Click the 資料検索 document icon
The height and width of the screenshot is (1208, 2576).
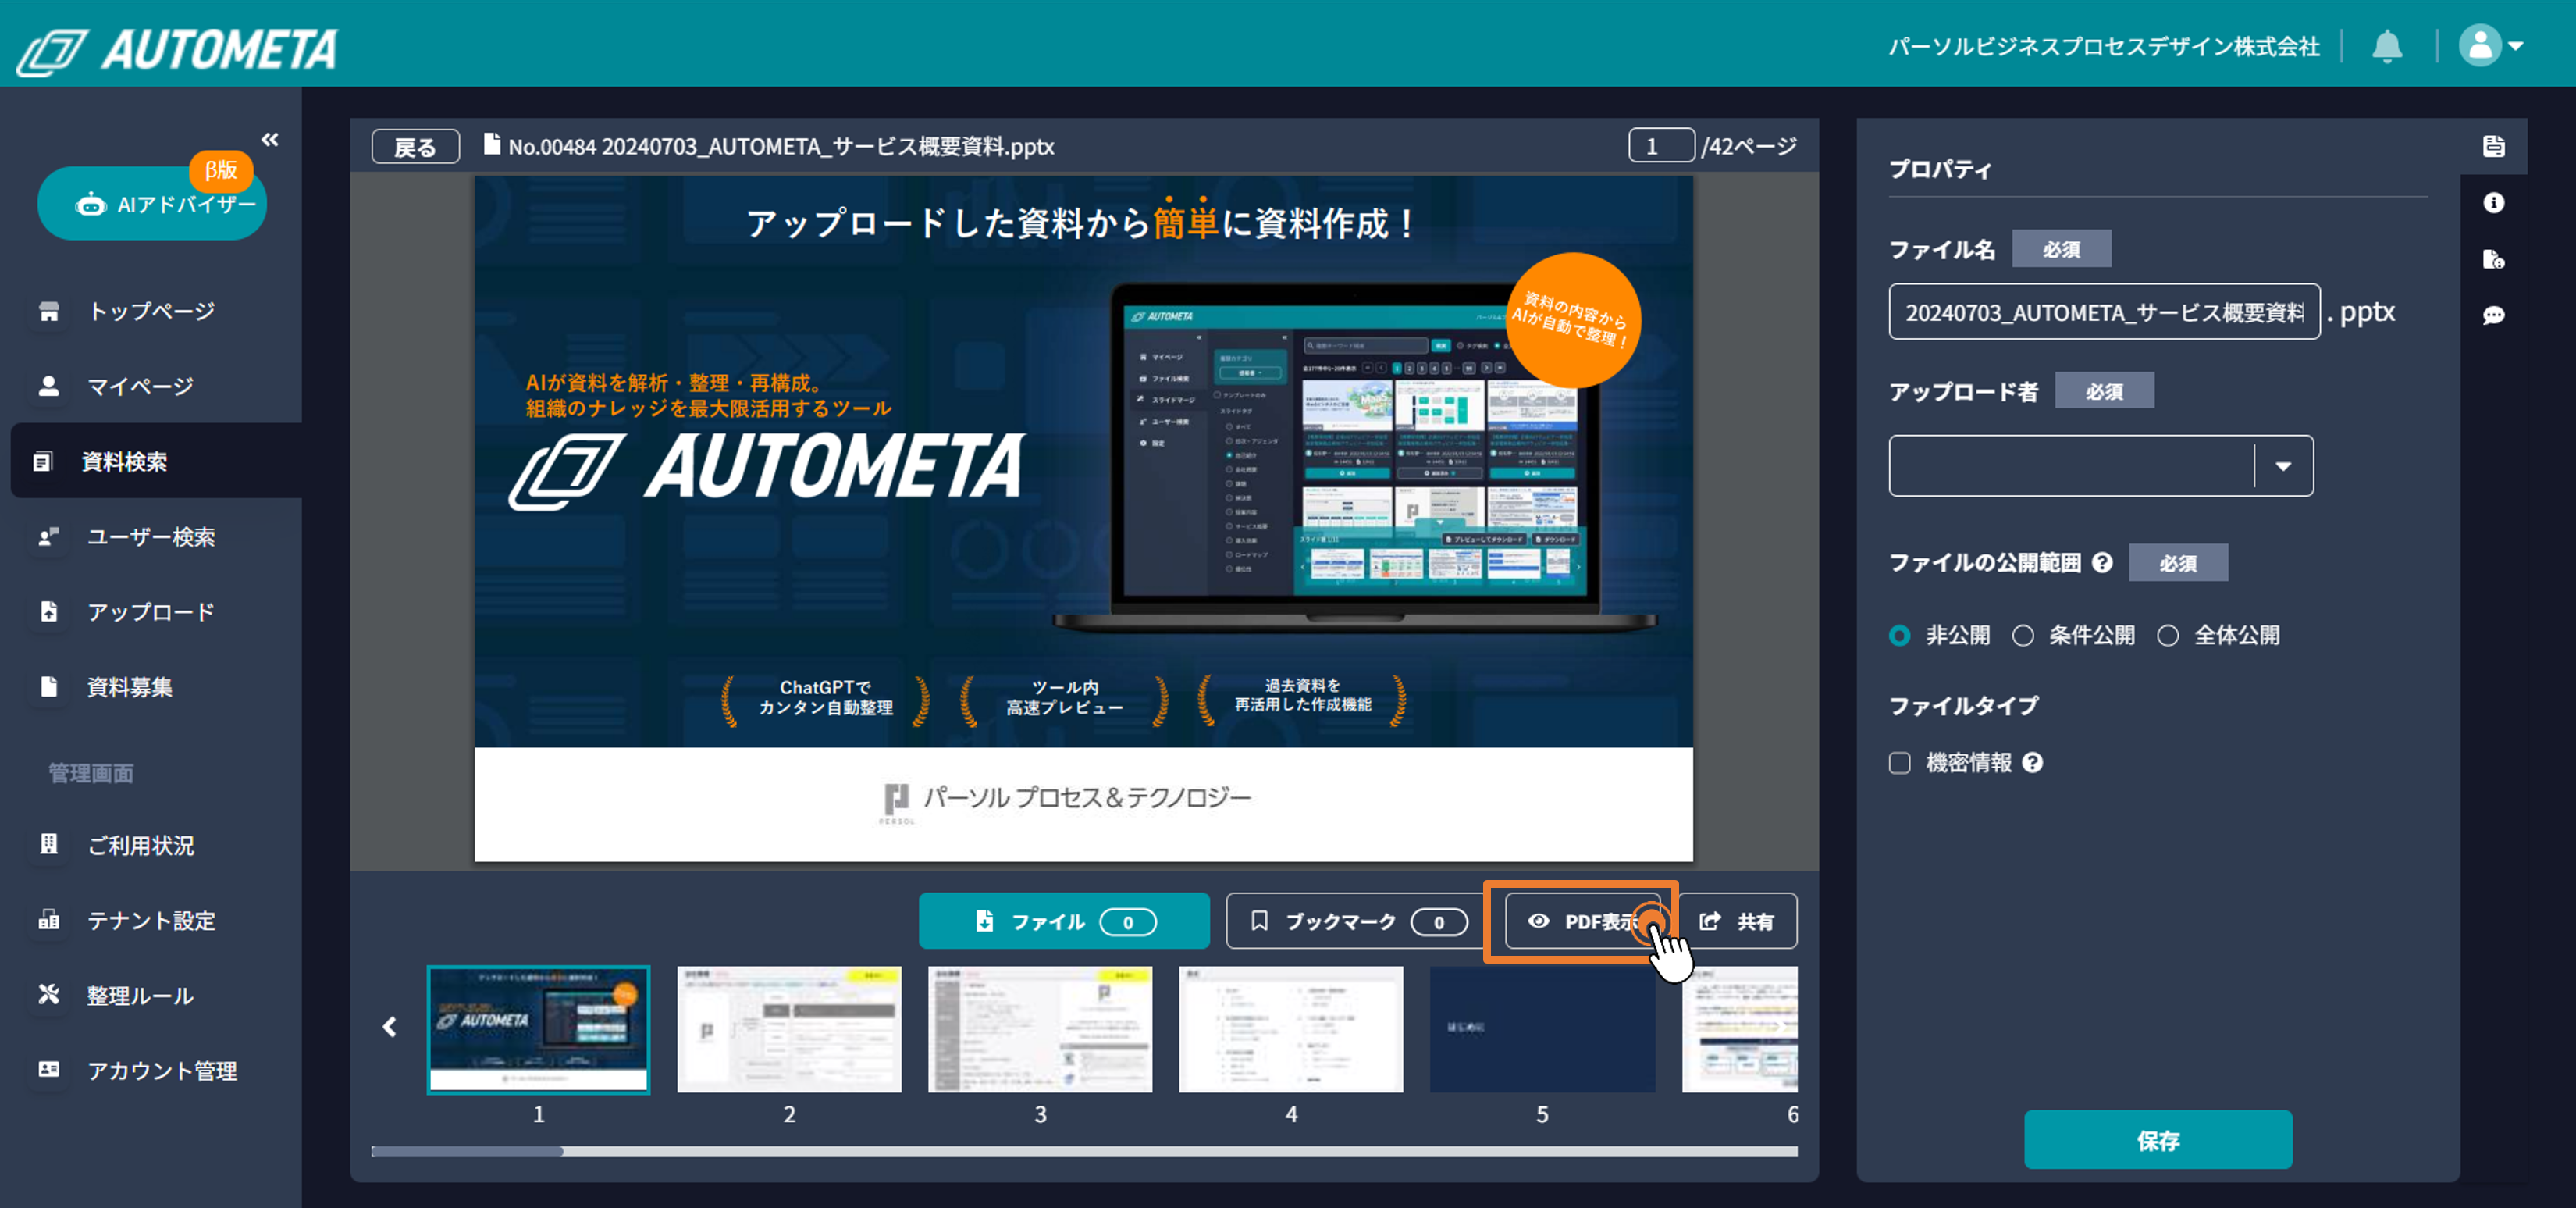(x=43, y=461)
